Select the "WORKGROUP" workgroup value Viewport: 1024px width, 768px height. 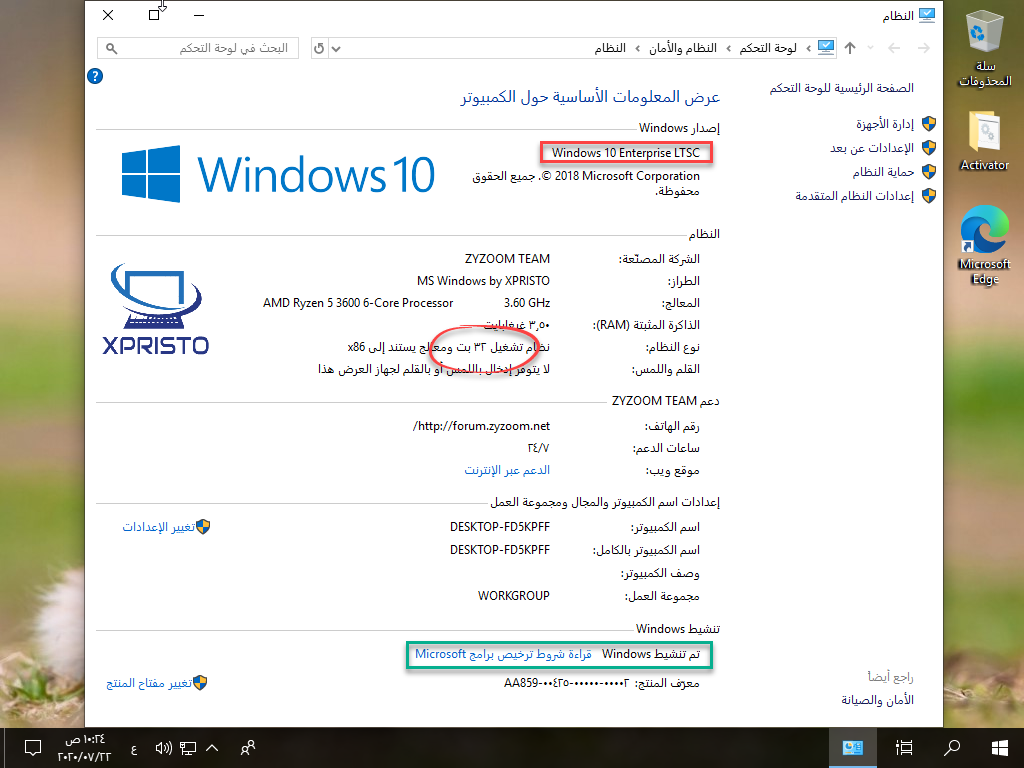[514, 596]
